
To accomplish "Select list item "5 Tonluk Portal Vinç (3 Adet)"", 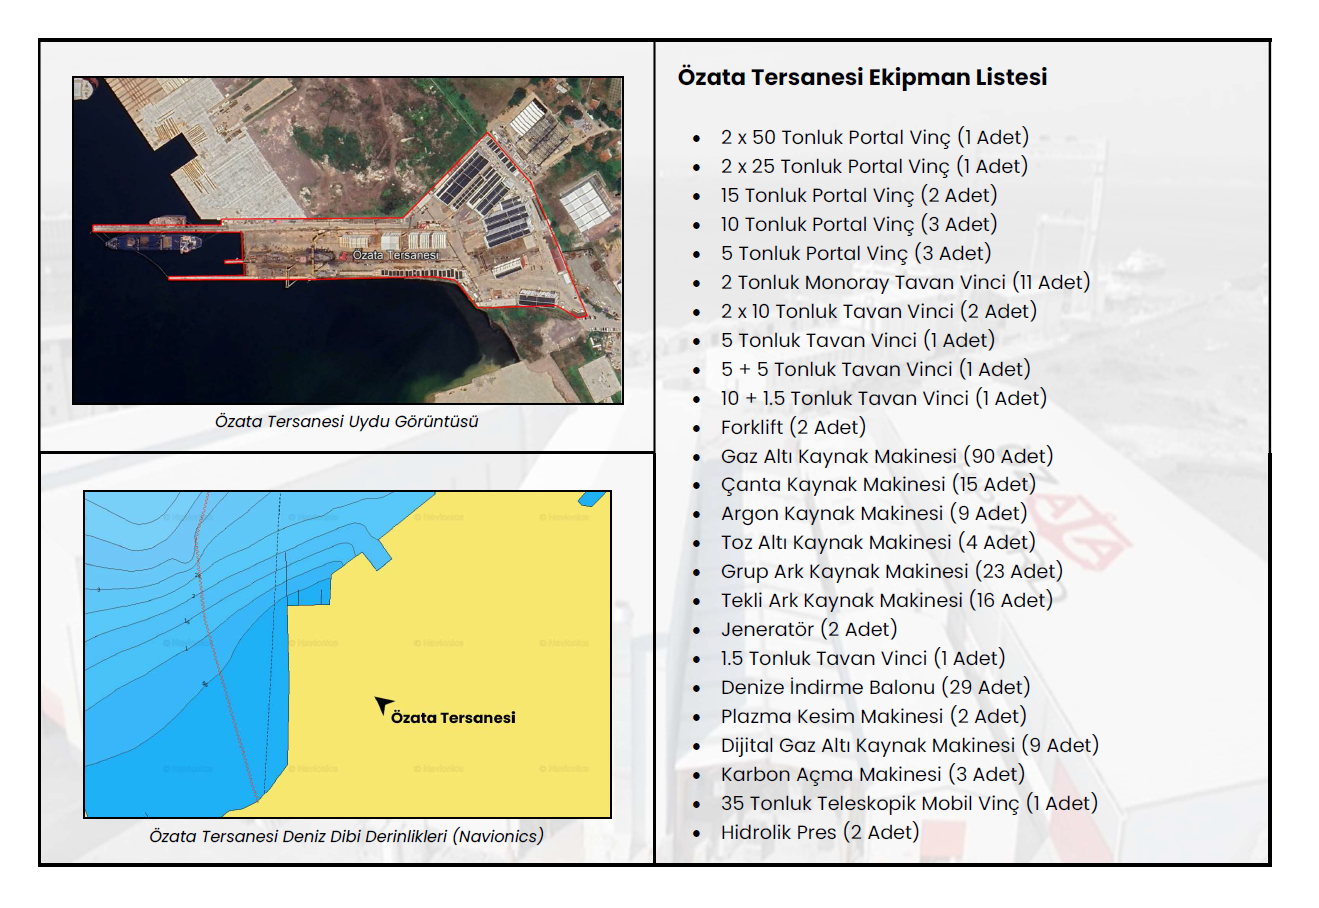I will [x=856, y=253].
